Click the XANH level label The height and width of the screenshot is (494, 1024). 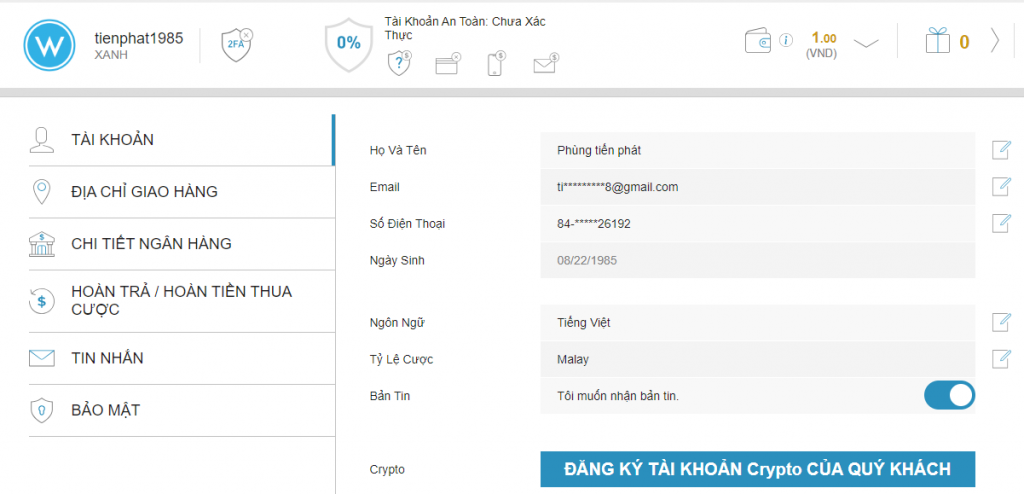pyautogui.click(x=111, y=55)
